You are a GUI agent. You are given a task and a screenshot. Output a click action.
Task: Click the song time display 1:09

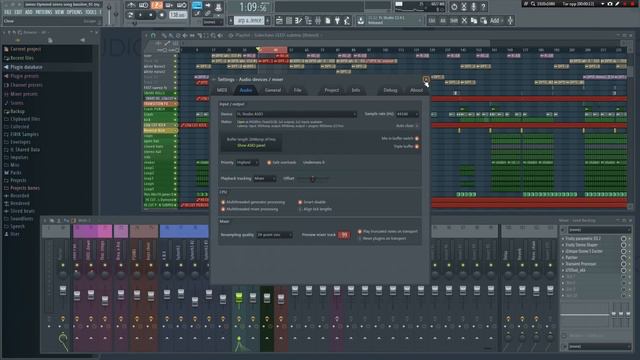point(253,7)
